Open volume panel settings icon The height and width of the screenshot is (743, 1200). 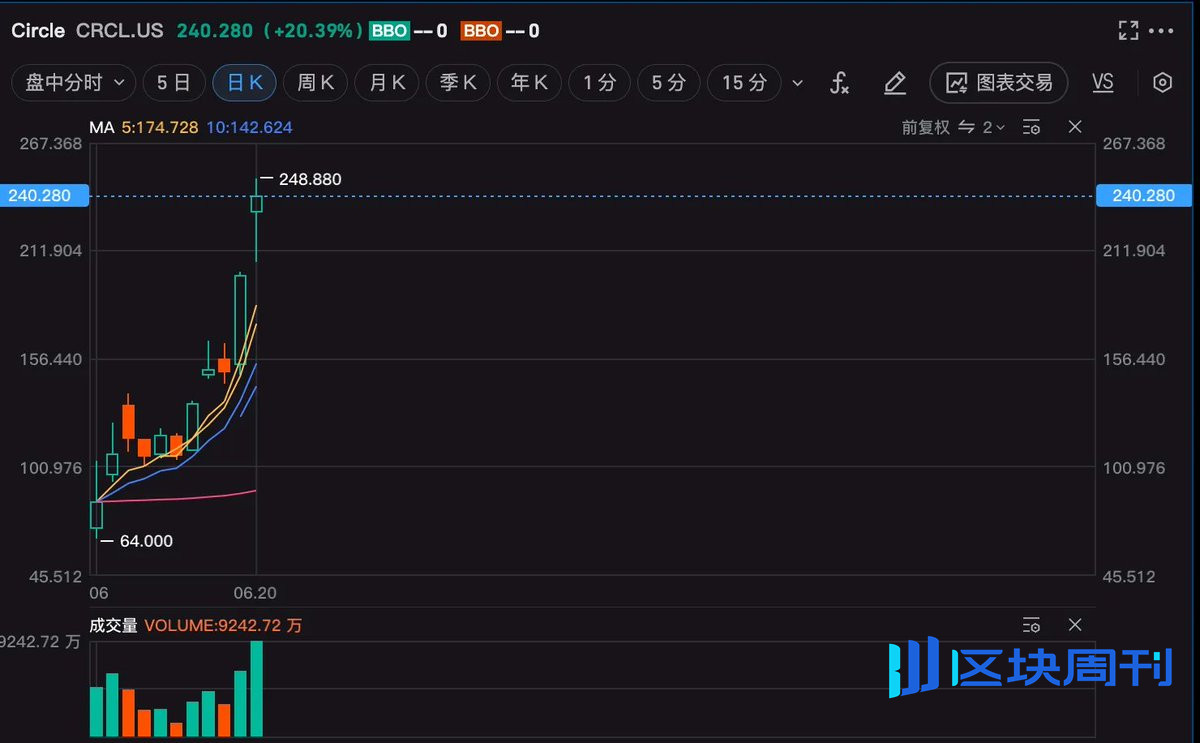[x=1032, y=625]
